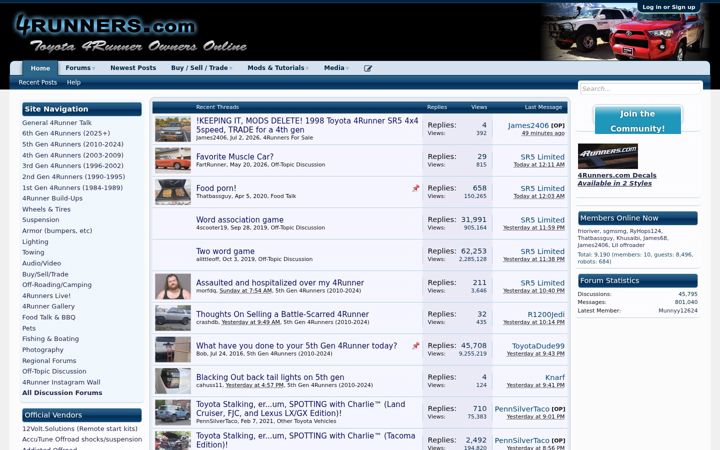Click last poster R1200Jedi
The height and width of the screenshot is (450, 720).
(x=546, y=315)
